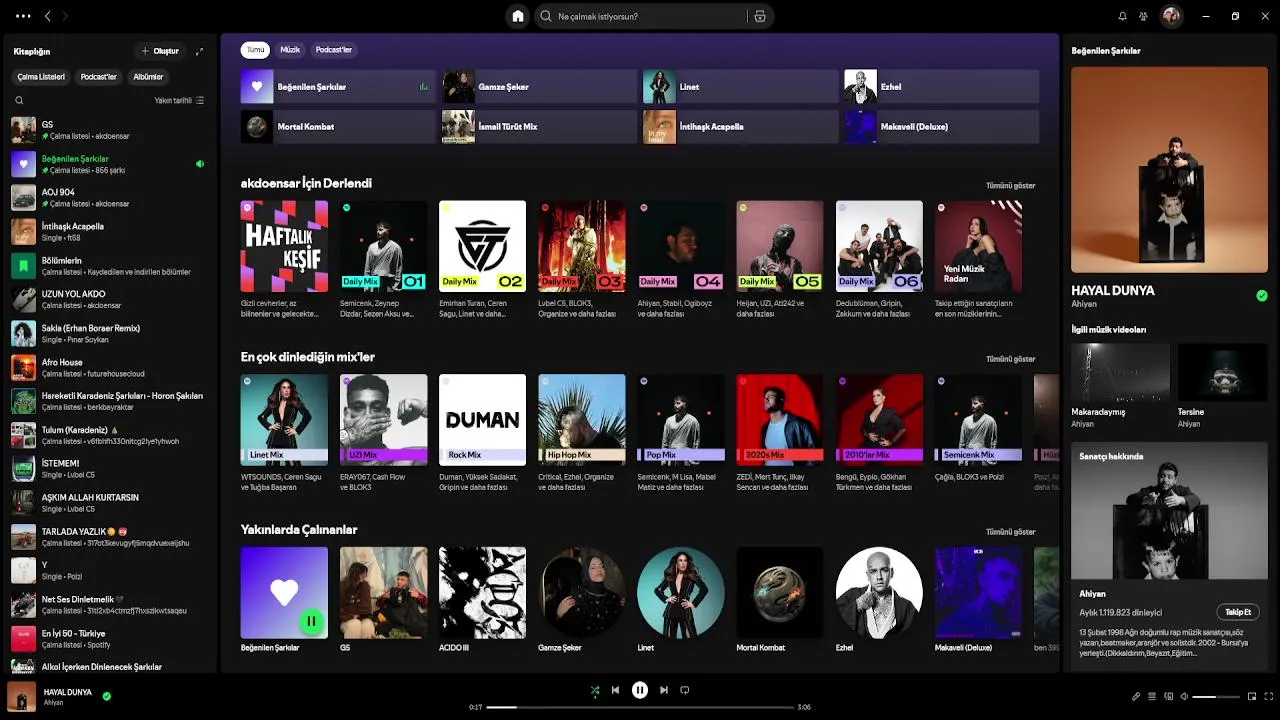Viewport: 1280px width, 720px height.
Task: Open Gamze Şeker shortcut tile
Action: click(540, 87)
